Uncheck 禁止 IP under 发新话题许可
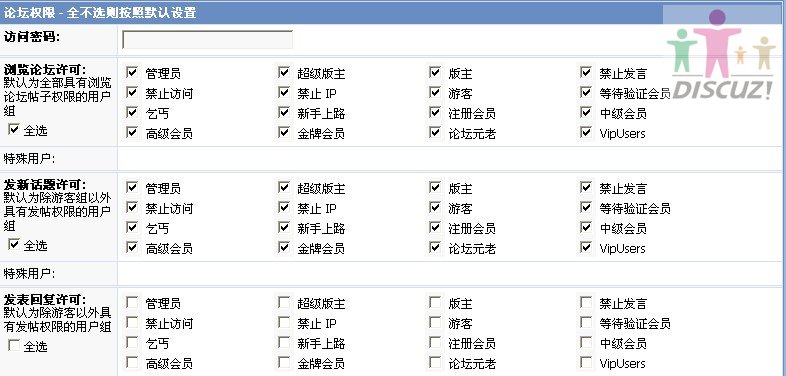The height and width of the screenshot is (376, 786). click(x=284, y=208)
